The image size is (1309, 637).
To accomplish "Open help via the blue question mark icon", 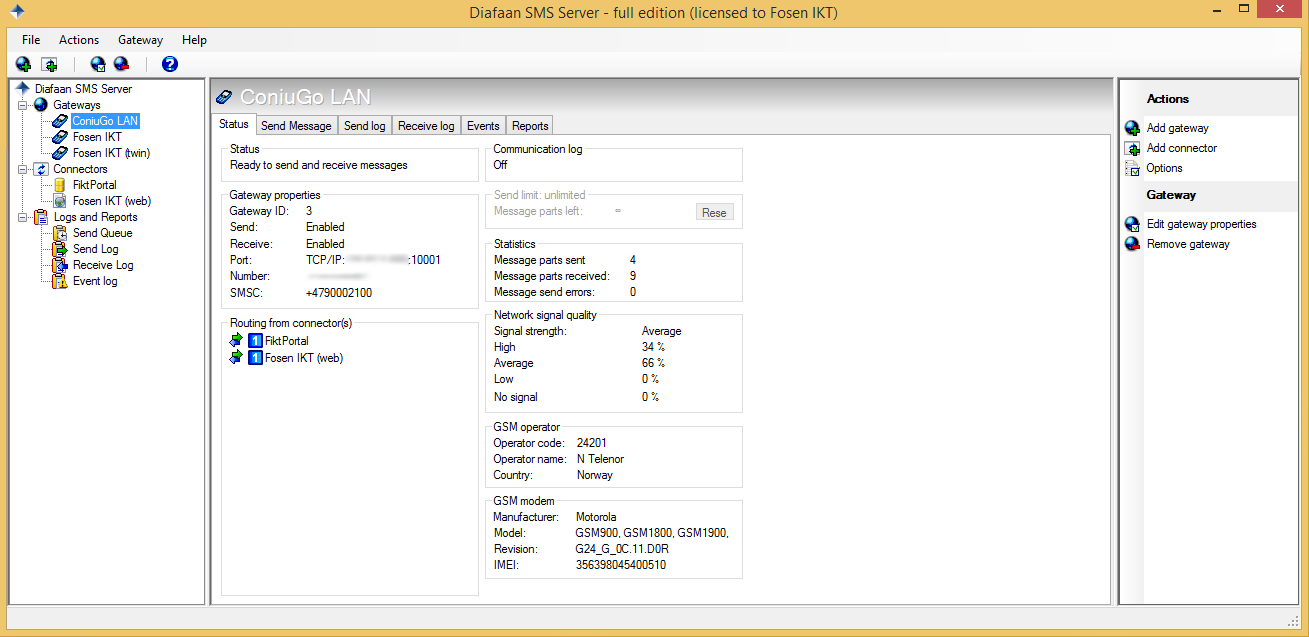I will coord(170,64).
